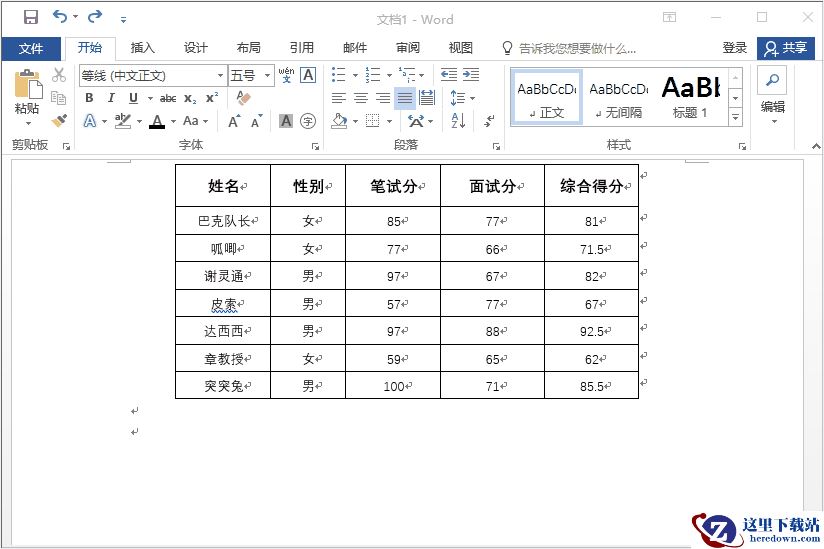Screen dimensions: 824x549
Task: Switch to the 引用 tab
Action: point(302,48)
